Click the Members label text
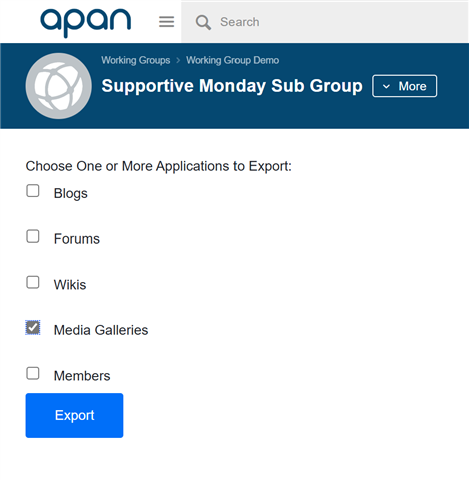This screenshot has width=469, height=480. [82, 376]
